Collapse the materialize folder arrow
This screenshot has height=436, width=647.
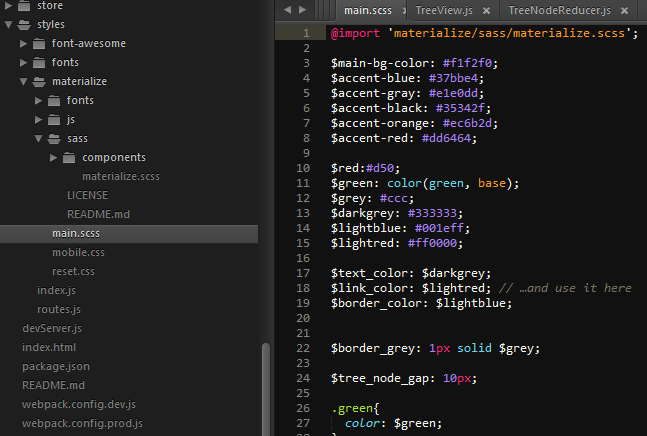(x=24, y=82)
